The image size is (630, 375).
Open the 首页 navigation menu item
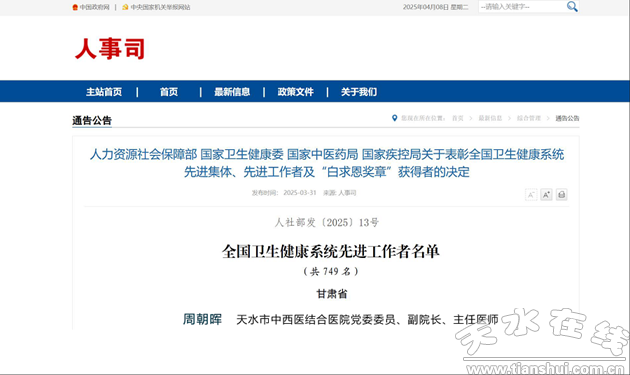click(169, 92)
